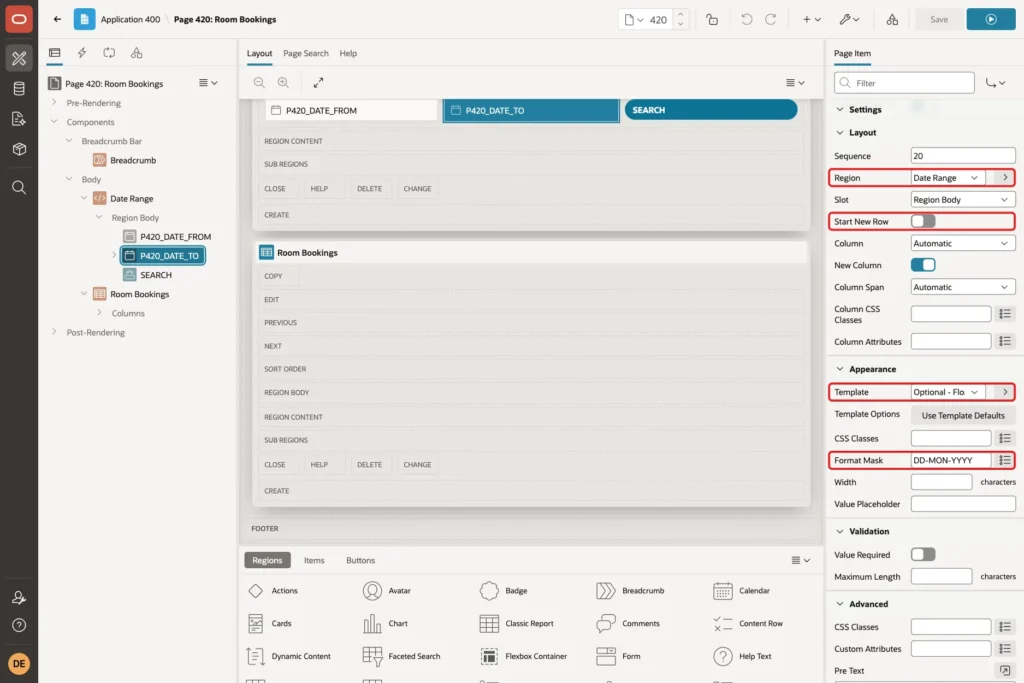Undo the last change
This screenshot has height=683, width=1024.
(x=746, y=20)
